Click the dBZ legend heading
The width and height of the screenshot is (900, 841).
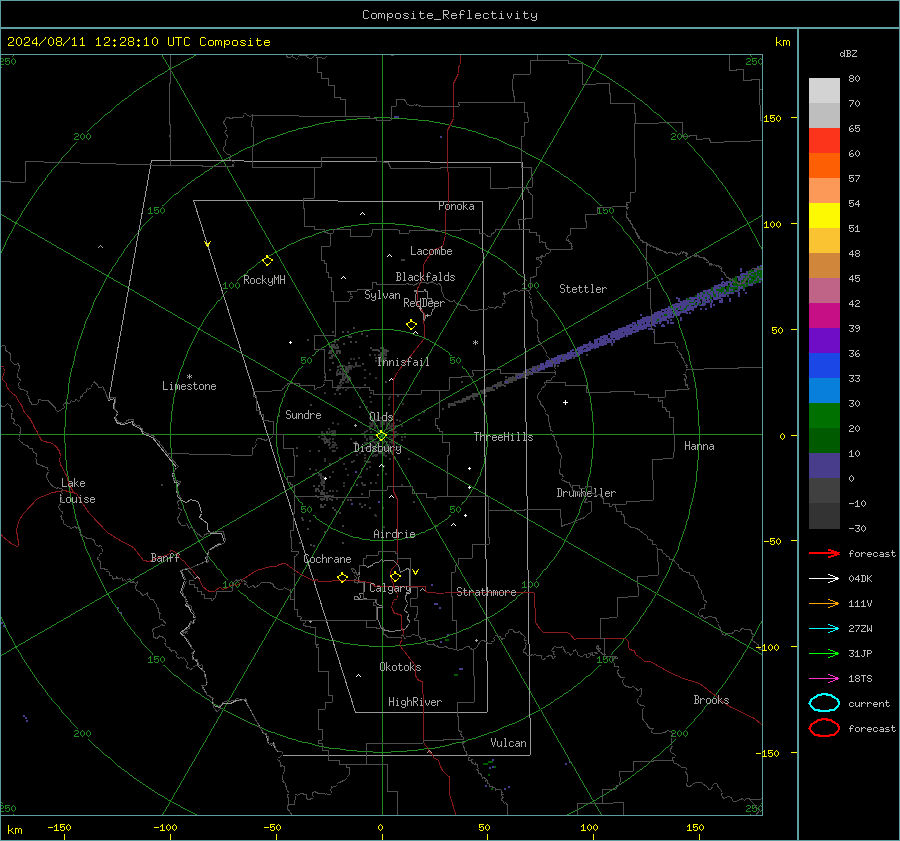coord(848,53)
